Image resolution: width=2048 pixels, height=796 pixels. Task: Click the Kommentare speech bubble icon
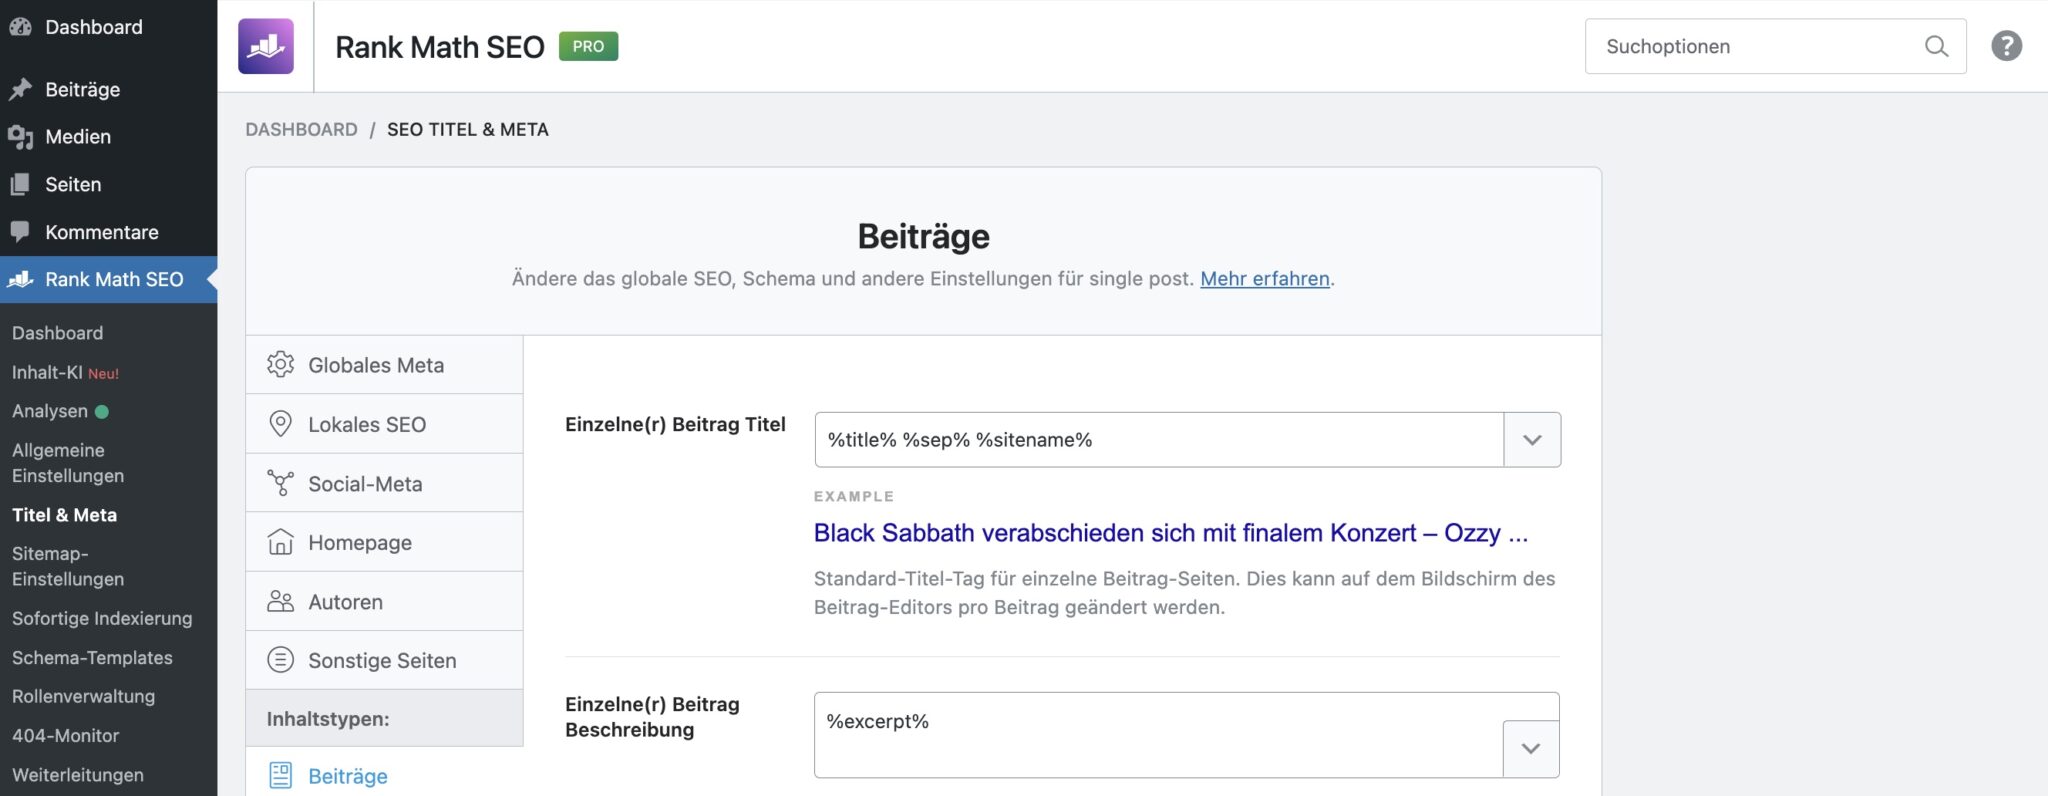coord(20,232)
